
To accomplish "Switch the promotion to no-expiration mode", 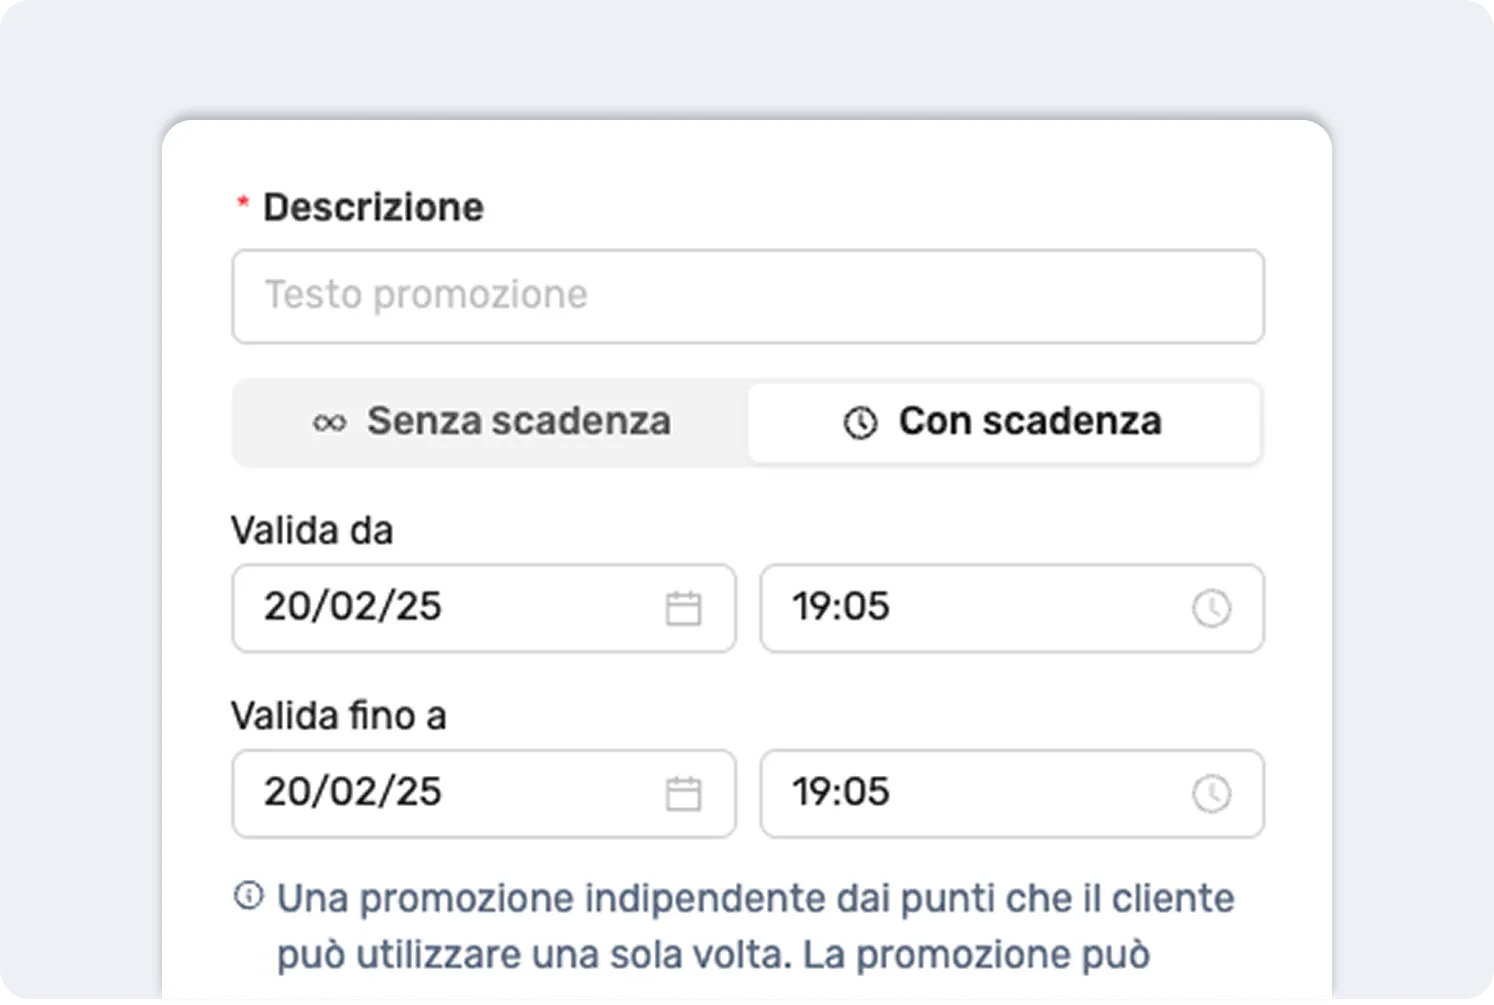I will click(x=488, y=422).
